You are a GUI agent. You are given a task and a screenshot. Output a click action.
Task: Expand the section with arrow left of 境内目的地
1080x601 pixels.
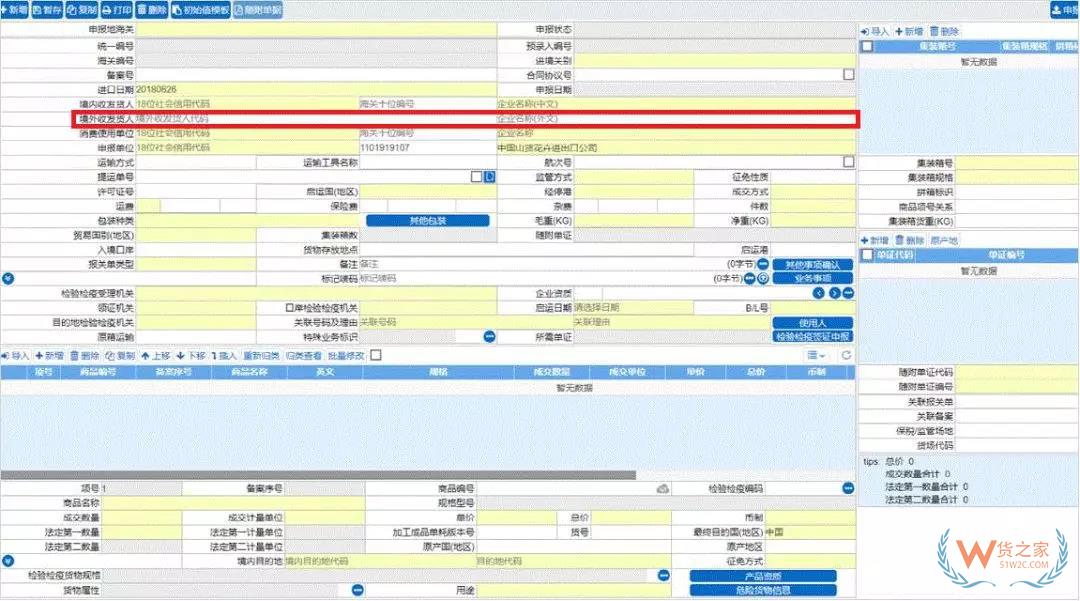pyautogui.click(x=8, y=561)
